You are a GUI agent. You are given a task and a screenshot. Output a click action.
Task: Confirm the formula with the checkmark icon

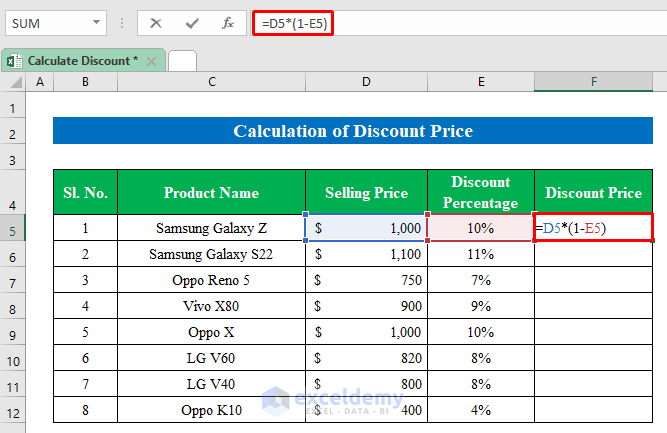[x=192, y=22]
